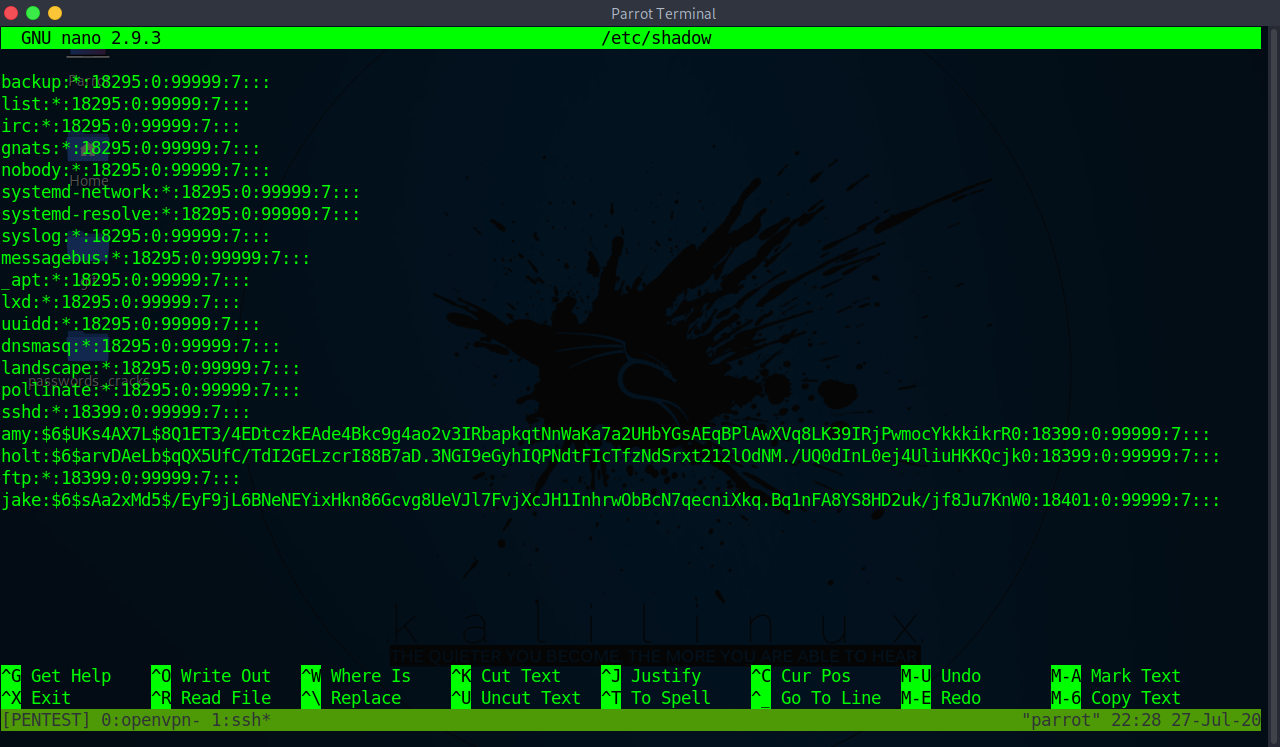This screenshot has width=1280, height=747.
Task: Place cursor on the landscape line
Action: 151,368
